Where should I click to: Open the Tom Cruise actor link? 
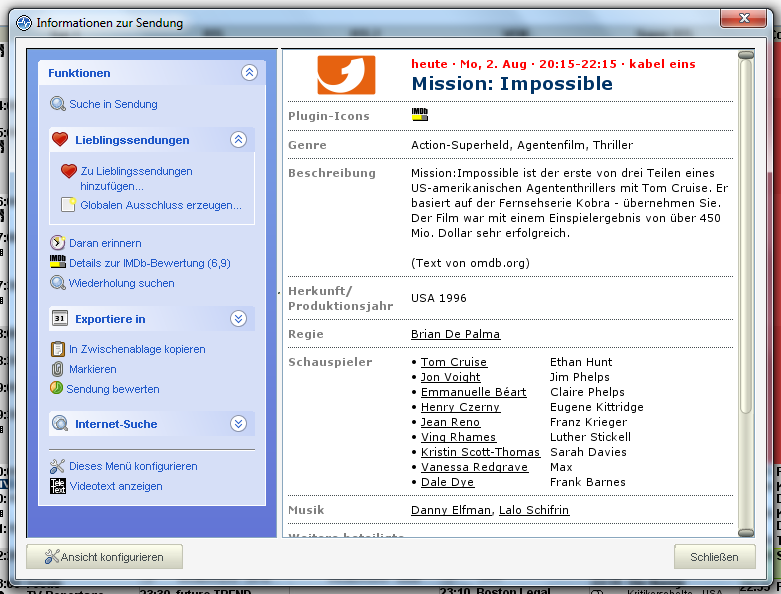pos(453,362)
